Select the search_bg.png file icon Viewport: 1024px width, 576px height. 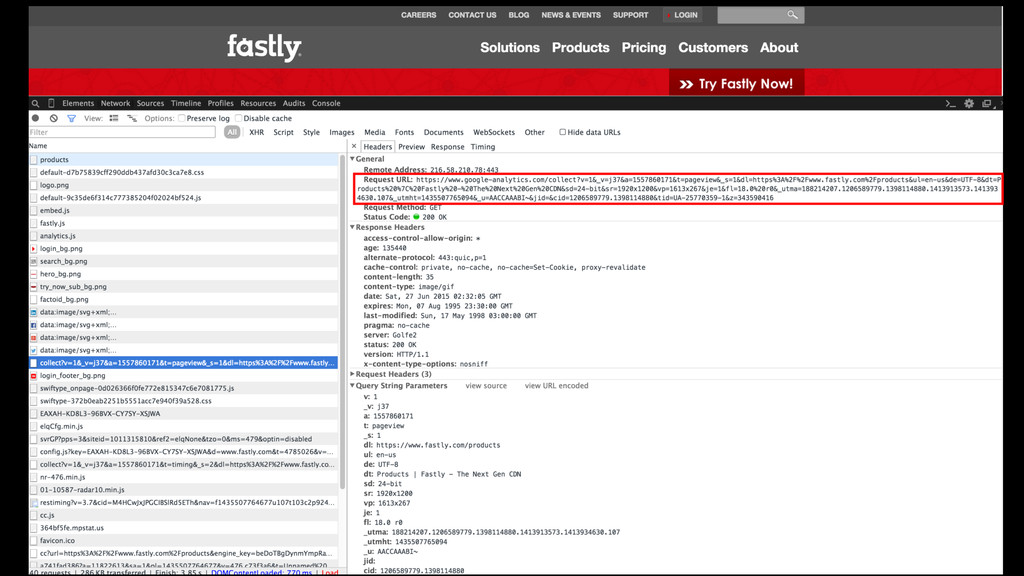coord(33,261)
